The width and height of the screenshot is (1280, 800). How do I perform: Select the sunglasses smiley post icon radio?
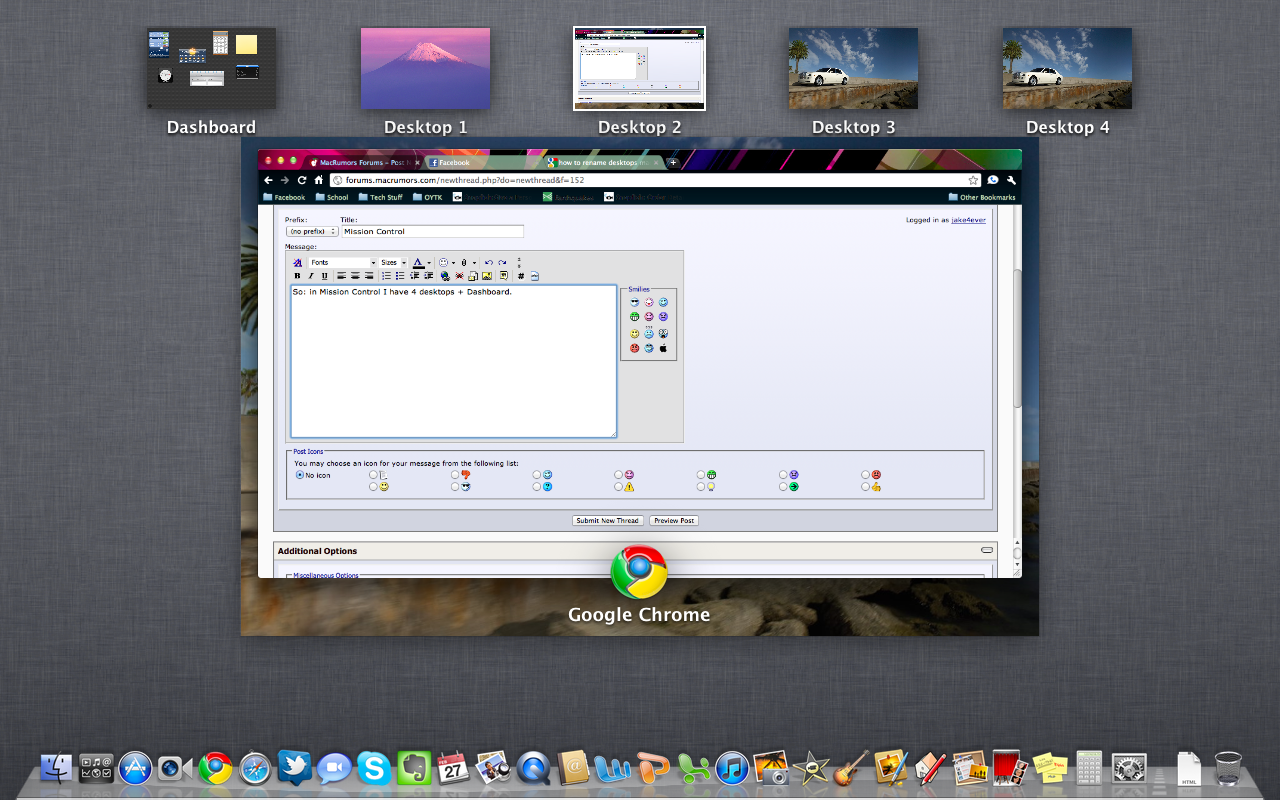pos(455,487)
